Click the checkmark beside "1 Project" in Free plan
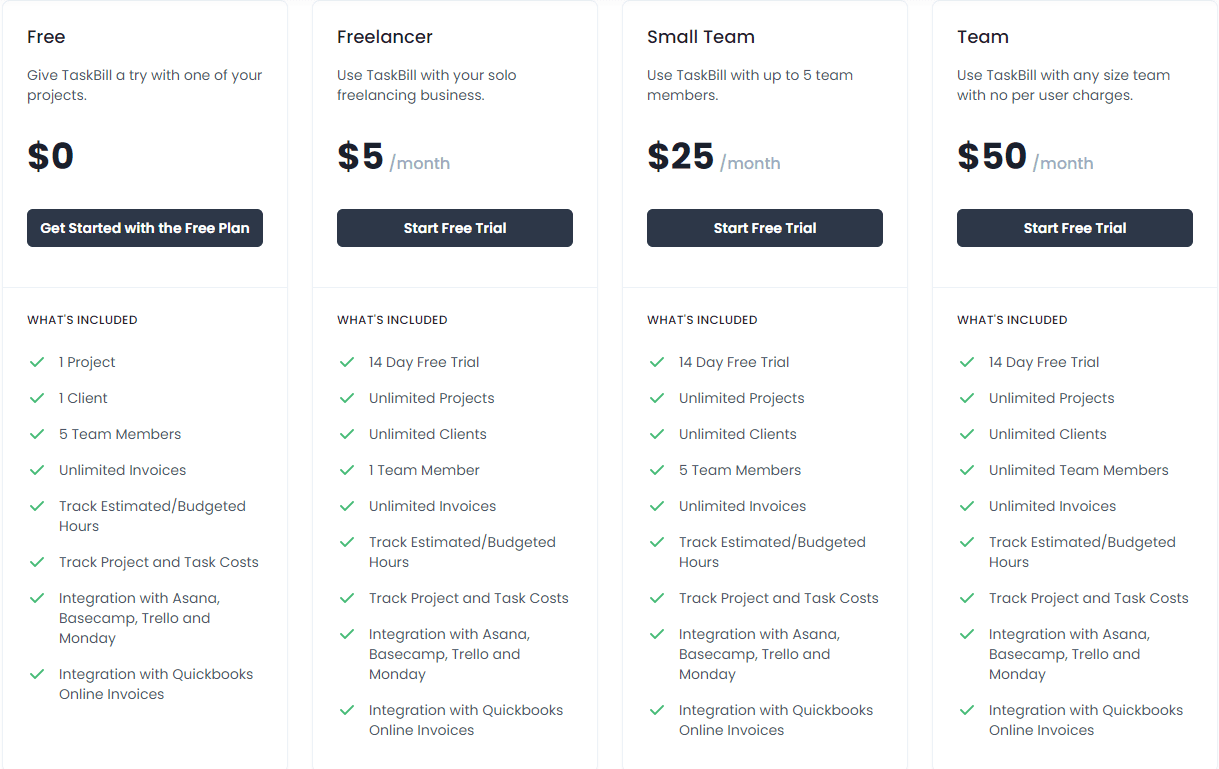The image size is (1219, 769). tap(37, 362)
